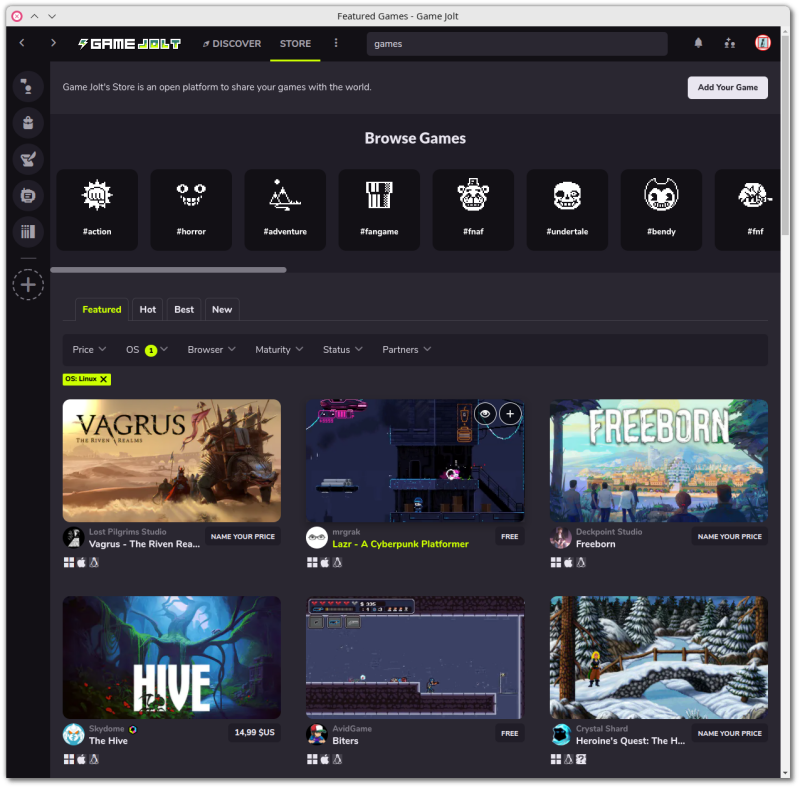Open the three-dot more menu

pos(336,43)
